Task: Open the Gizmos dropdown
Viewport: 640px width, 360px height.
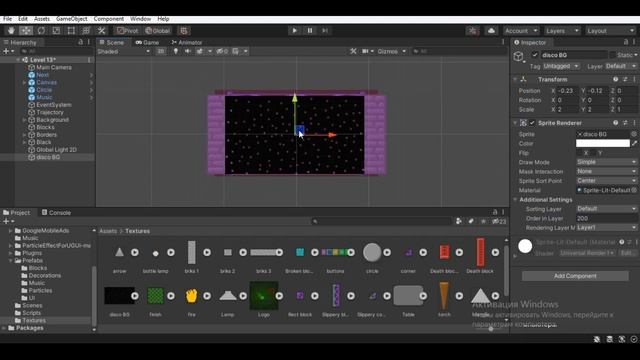Action: click(x=391, y=51)
